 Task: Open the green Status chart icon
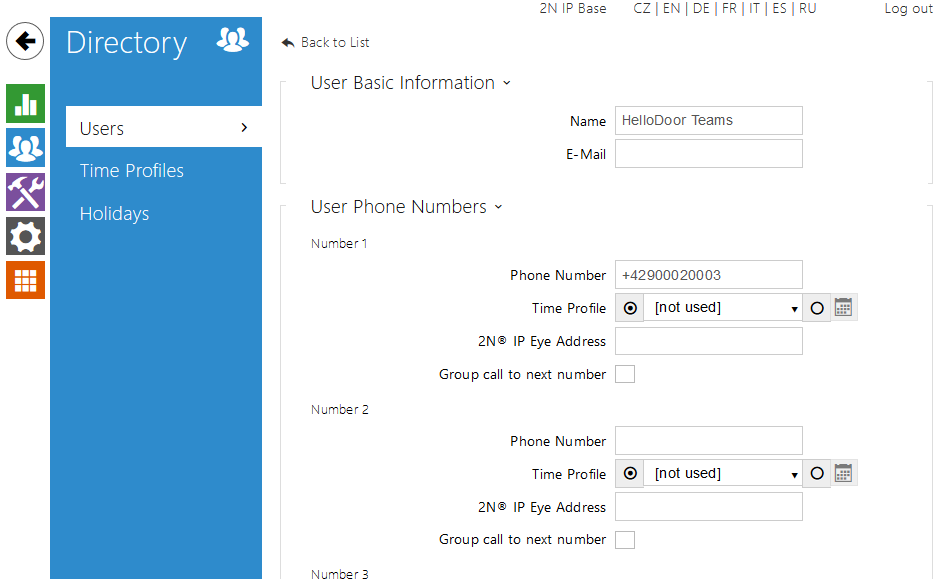click(x=25, y=103)
